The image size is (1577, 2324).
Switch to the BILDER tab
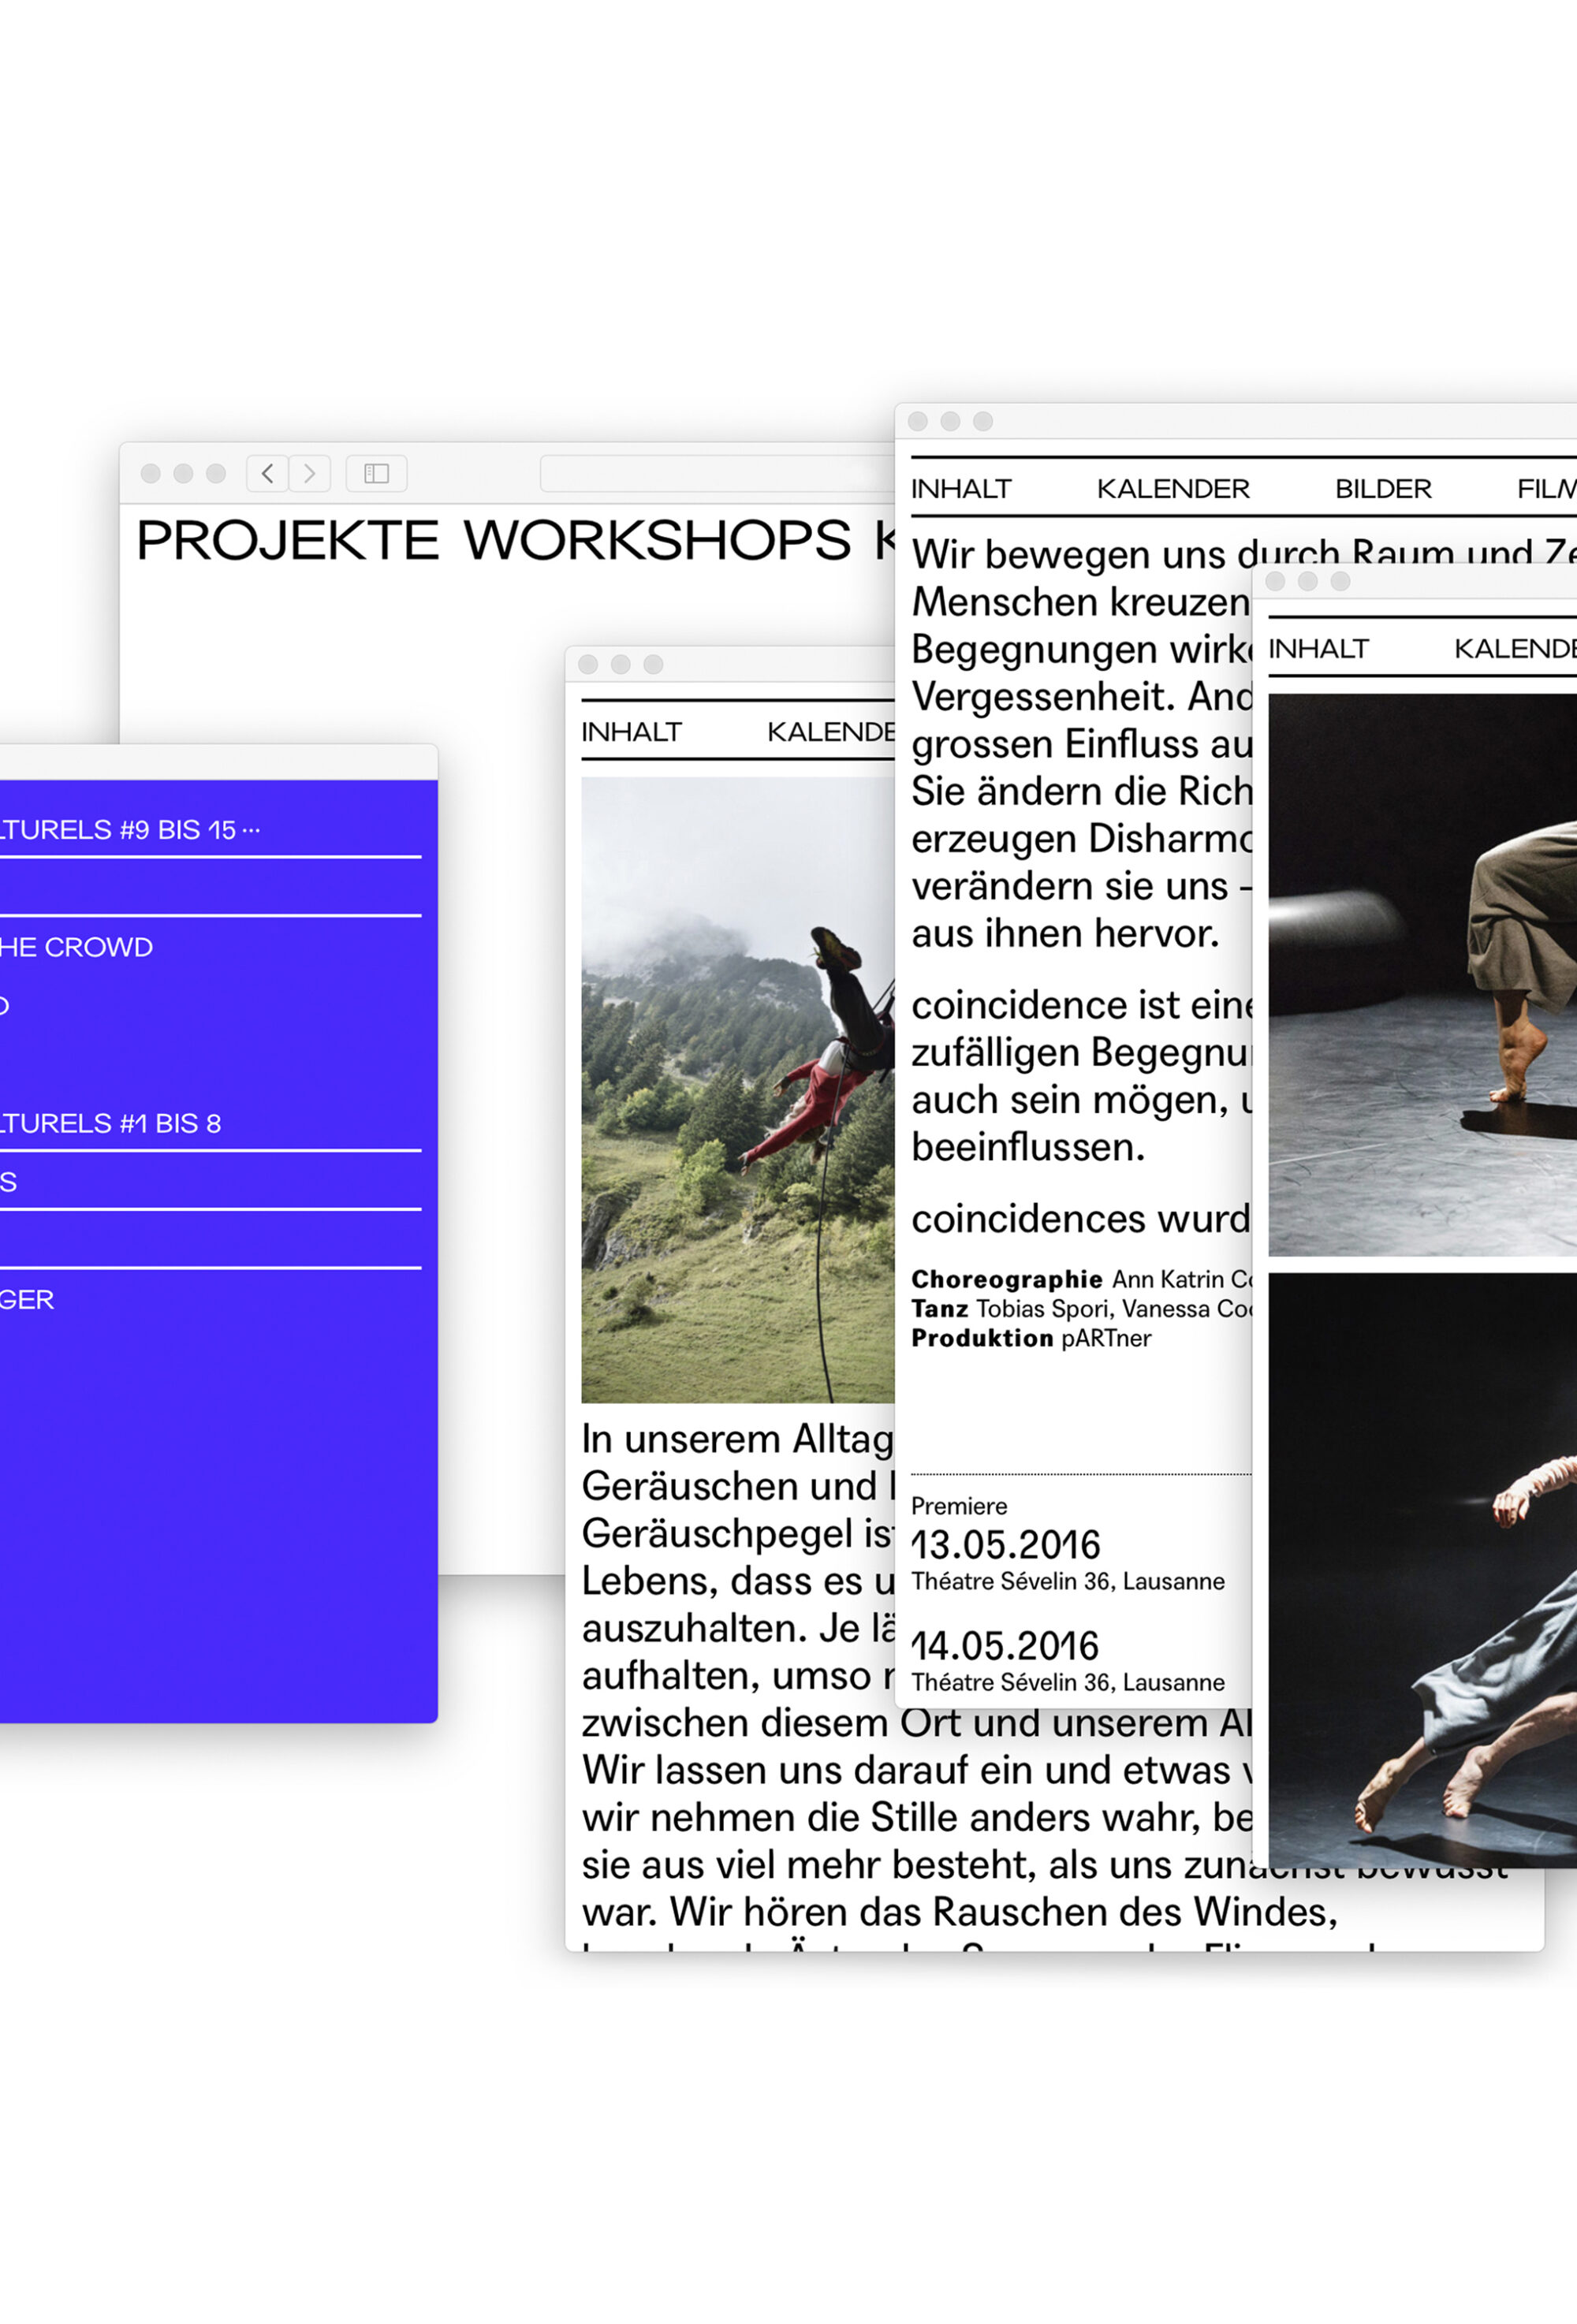(x=1382, y=489)
